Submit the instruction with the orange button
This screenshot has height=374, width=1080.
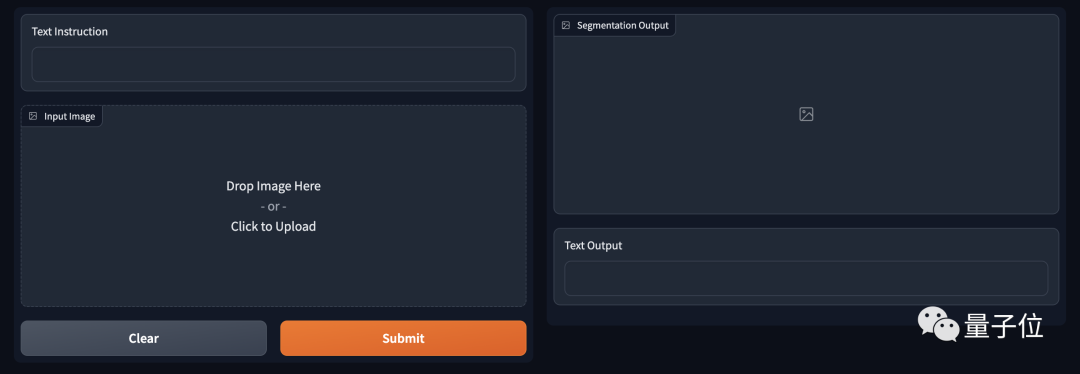403,338
